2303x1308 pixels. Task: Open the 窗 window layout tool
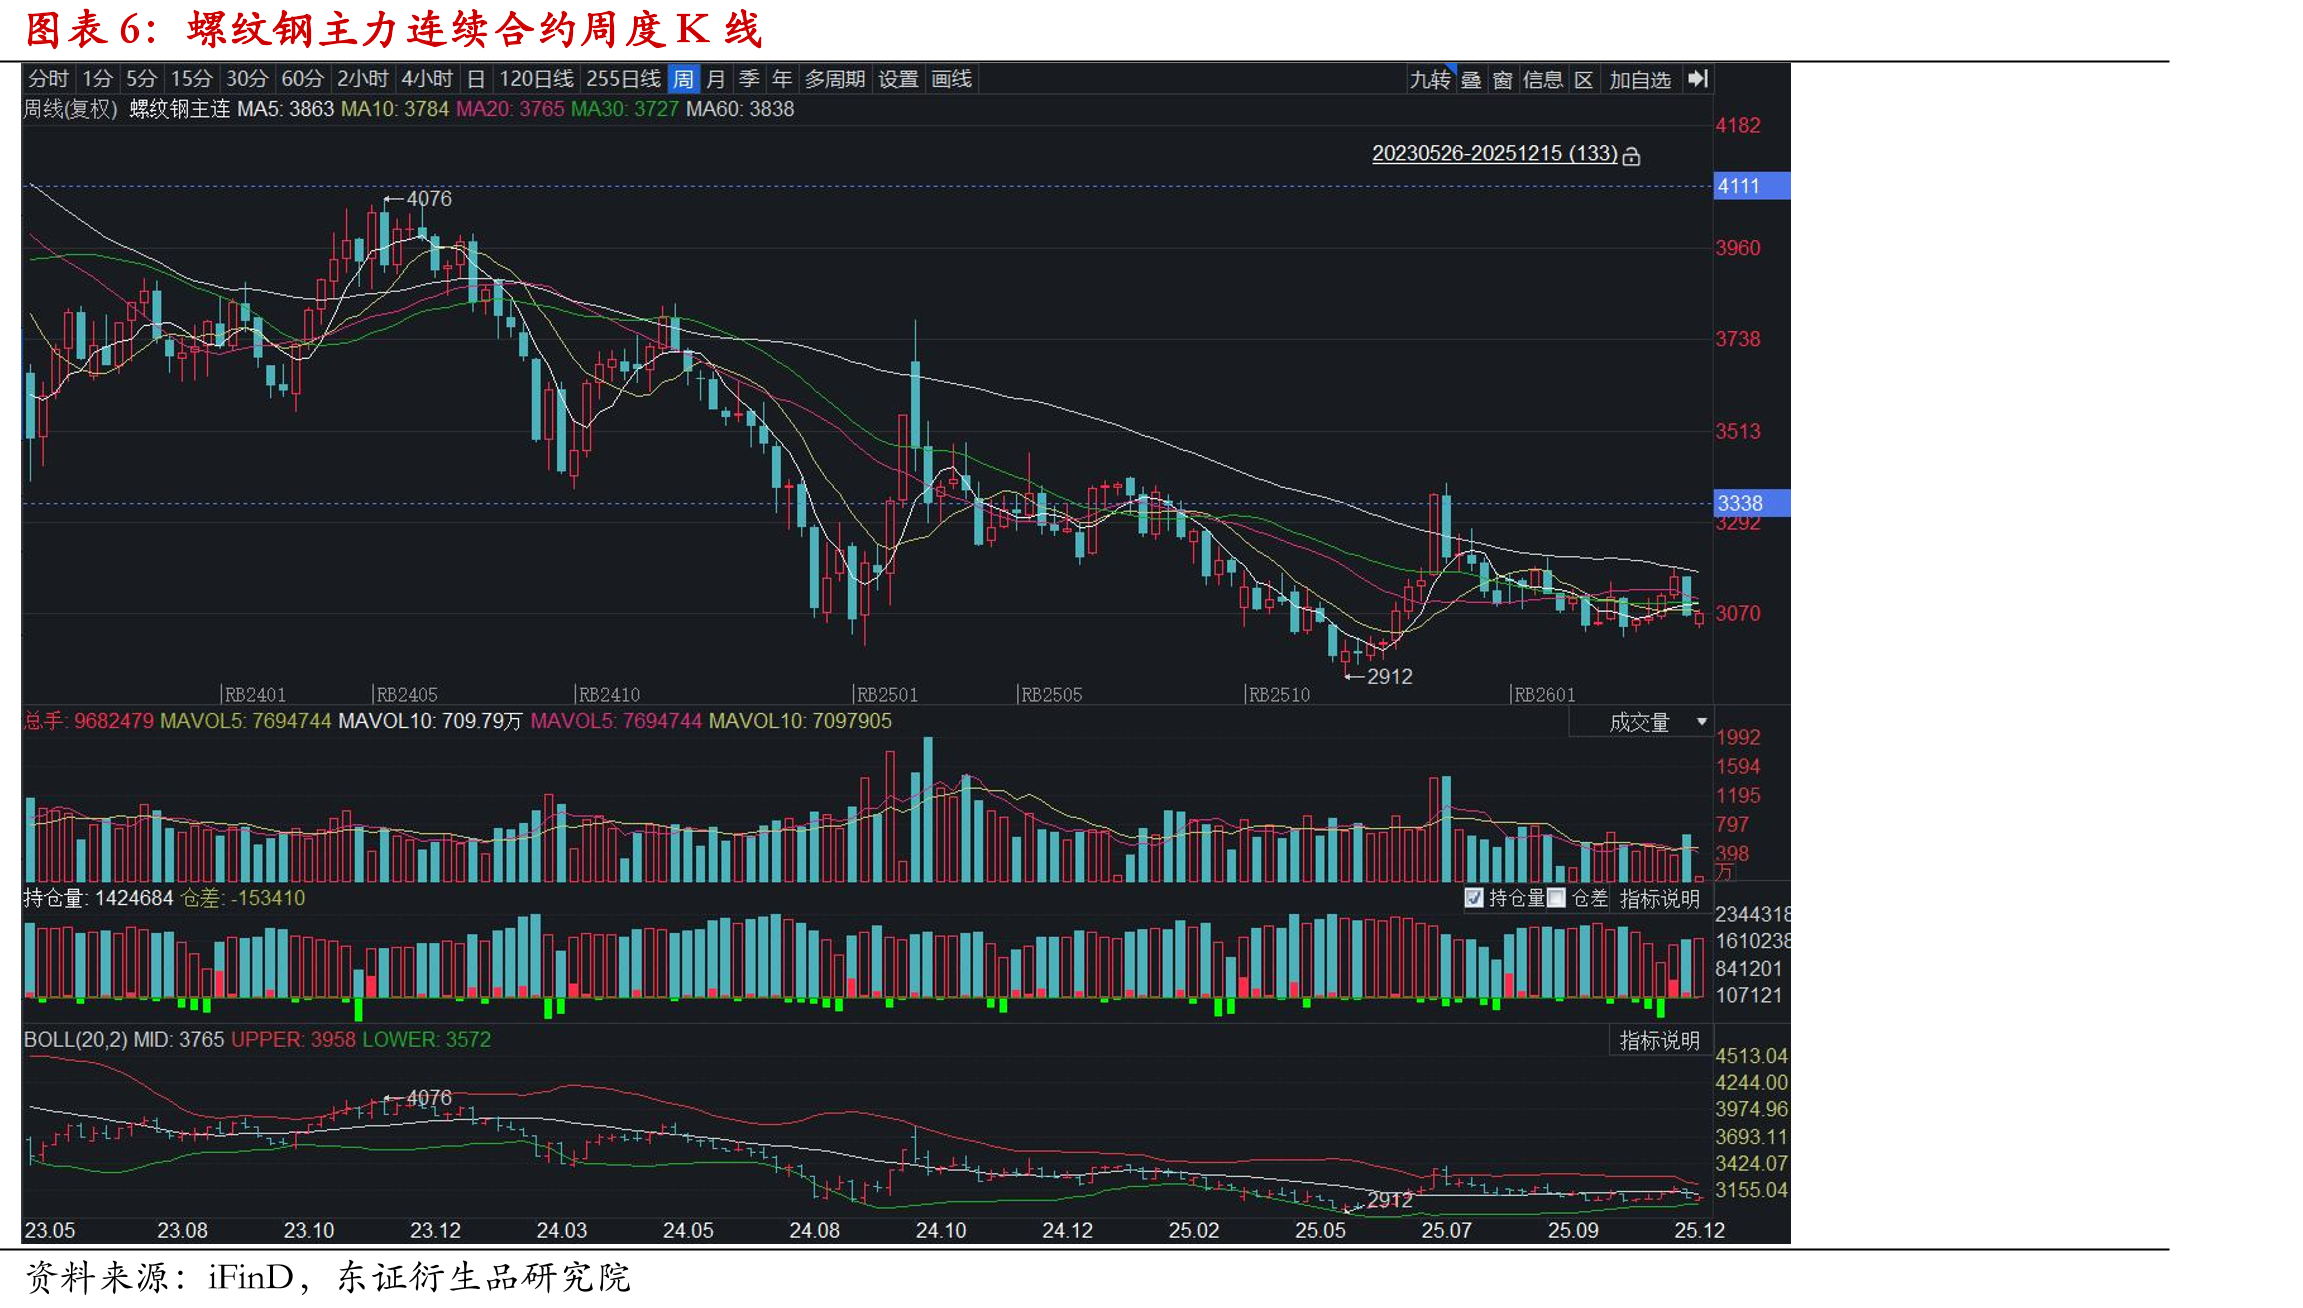click(x=1502, y=80)
